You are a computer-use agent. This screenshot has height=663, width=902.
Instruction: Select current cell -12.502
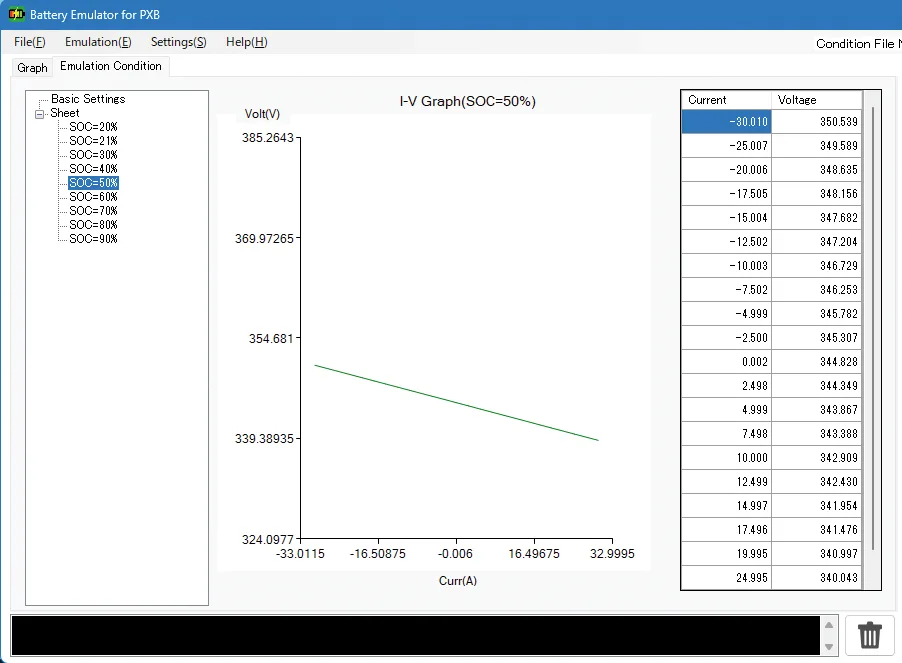pyautogui.click(x=727, y=242)
